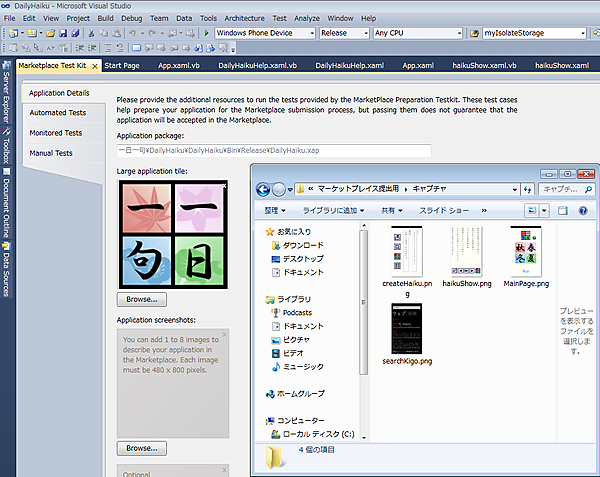Screen dimensions: 600x477
Task: Open the Explorer 整理 menu dropdown
Action: click(276, 211)
